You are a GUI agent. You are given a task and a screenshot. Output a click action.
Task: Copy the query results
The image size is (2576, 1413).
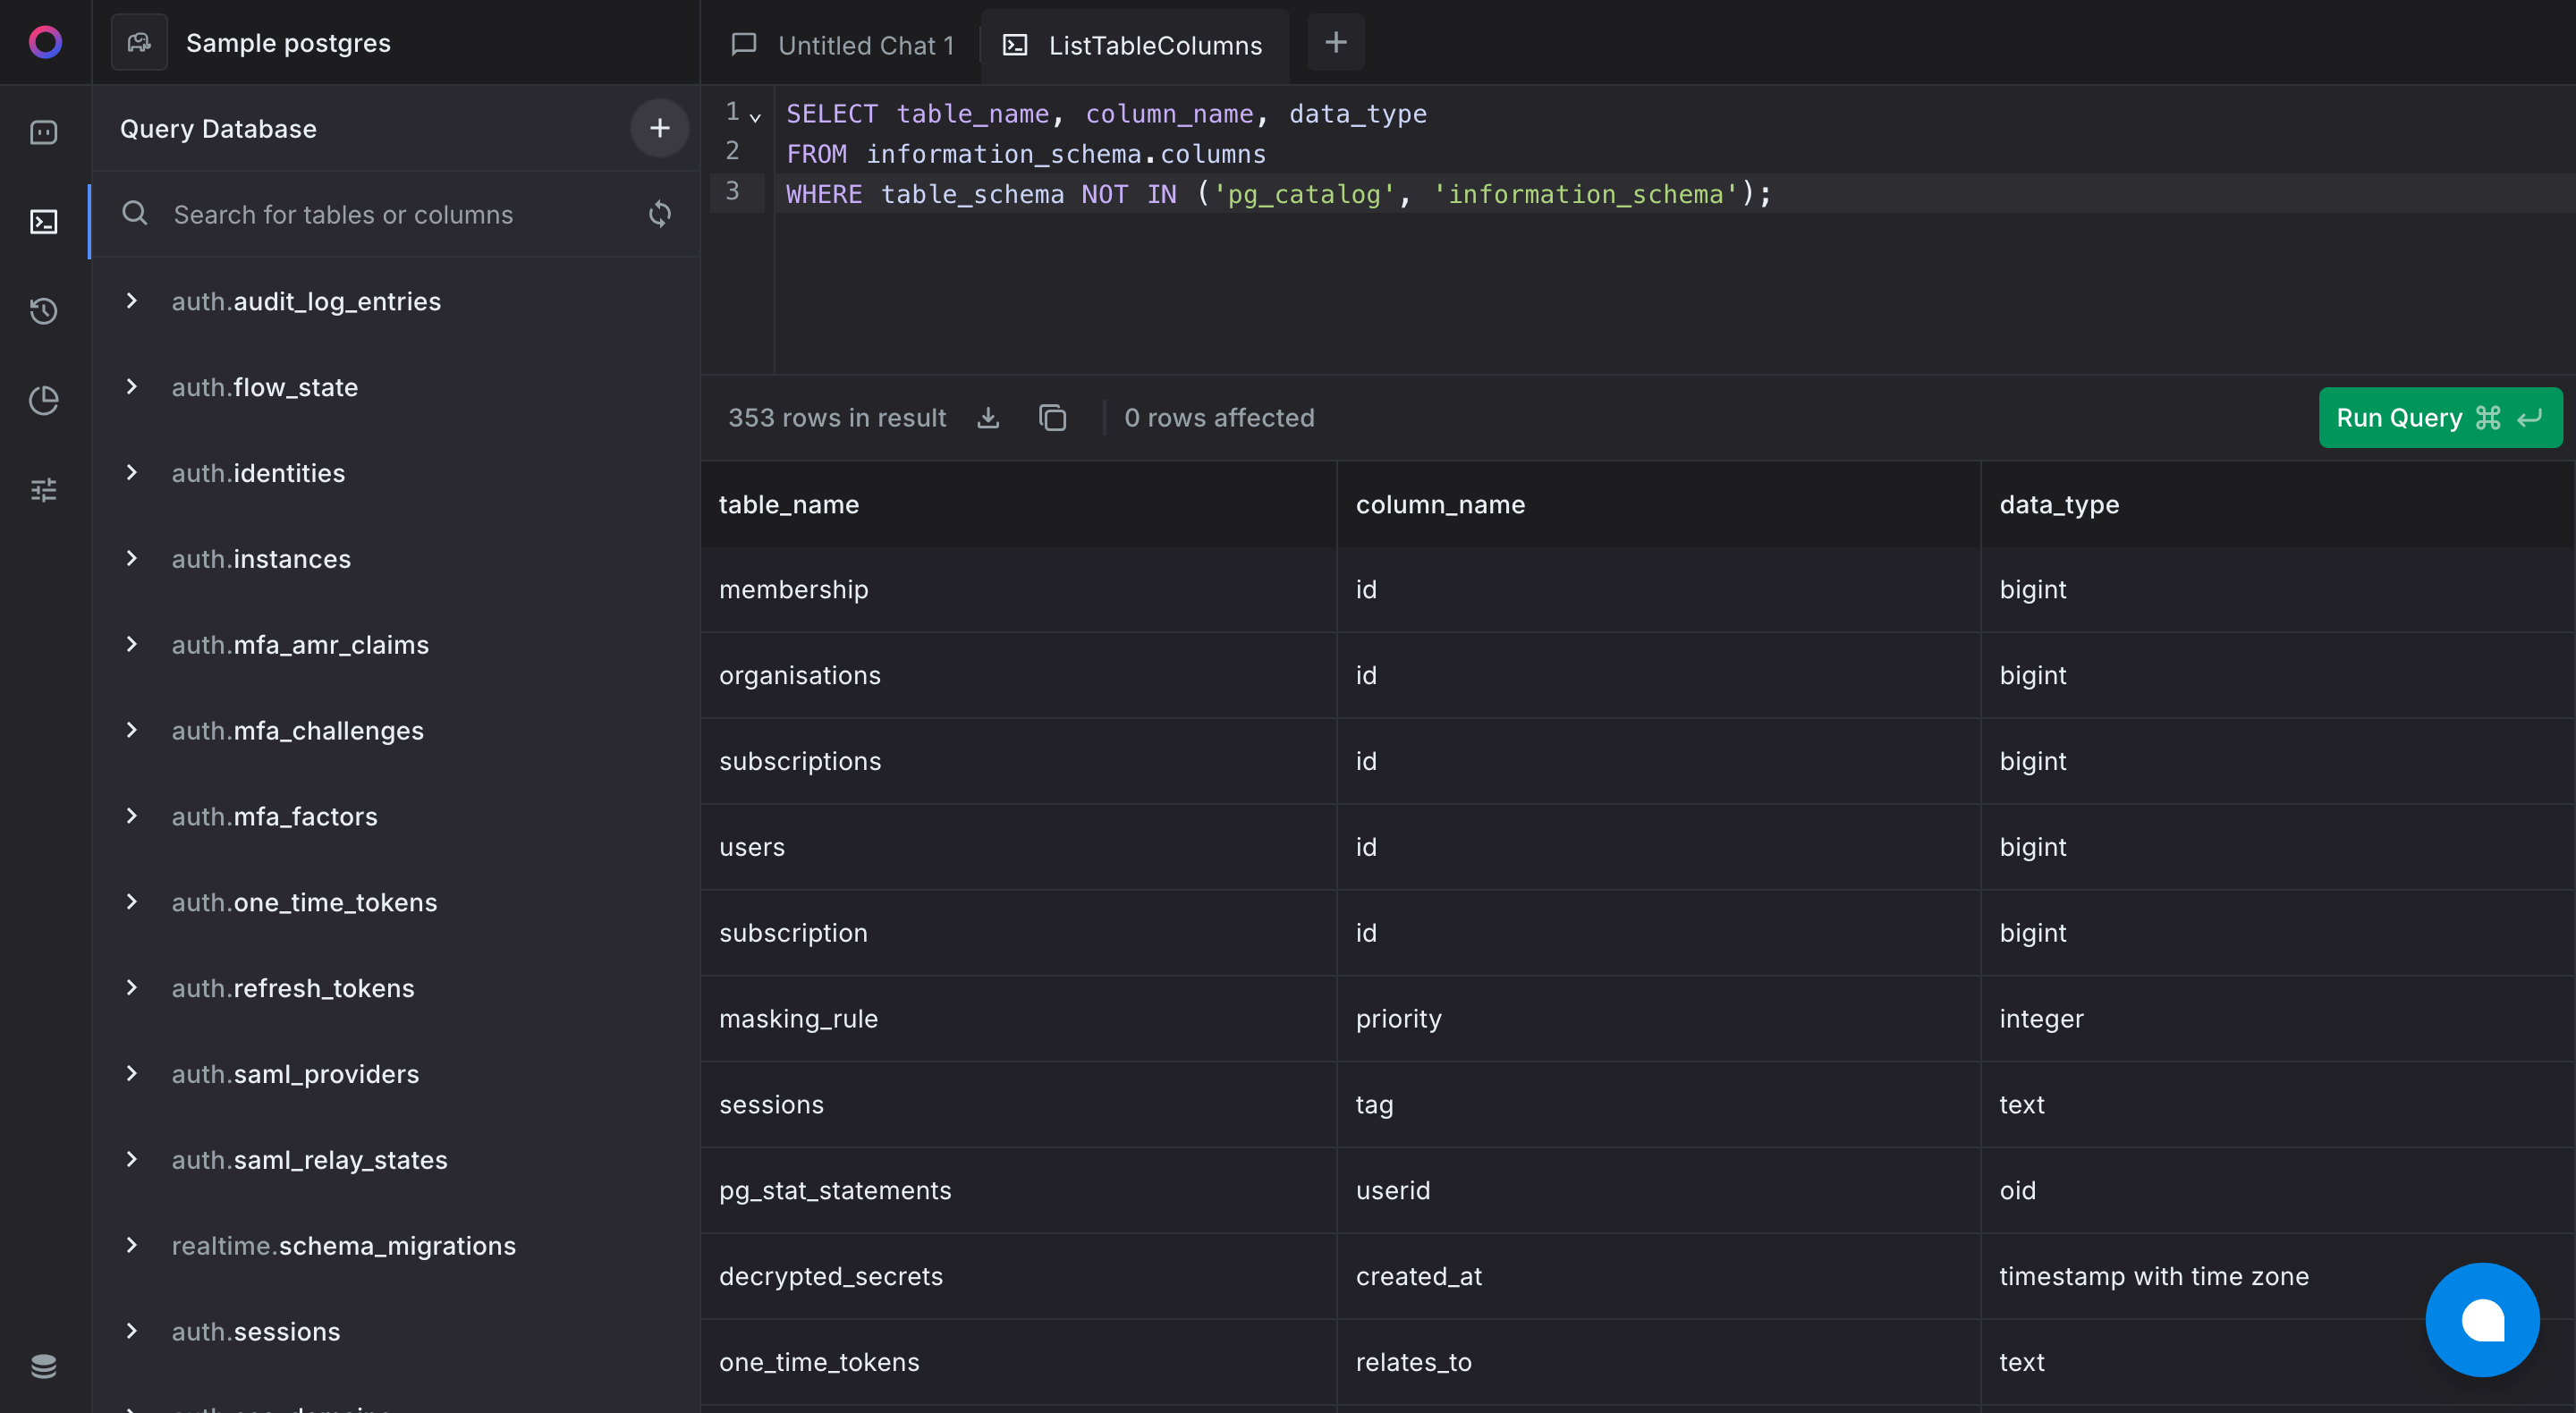[1052, 417]
